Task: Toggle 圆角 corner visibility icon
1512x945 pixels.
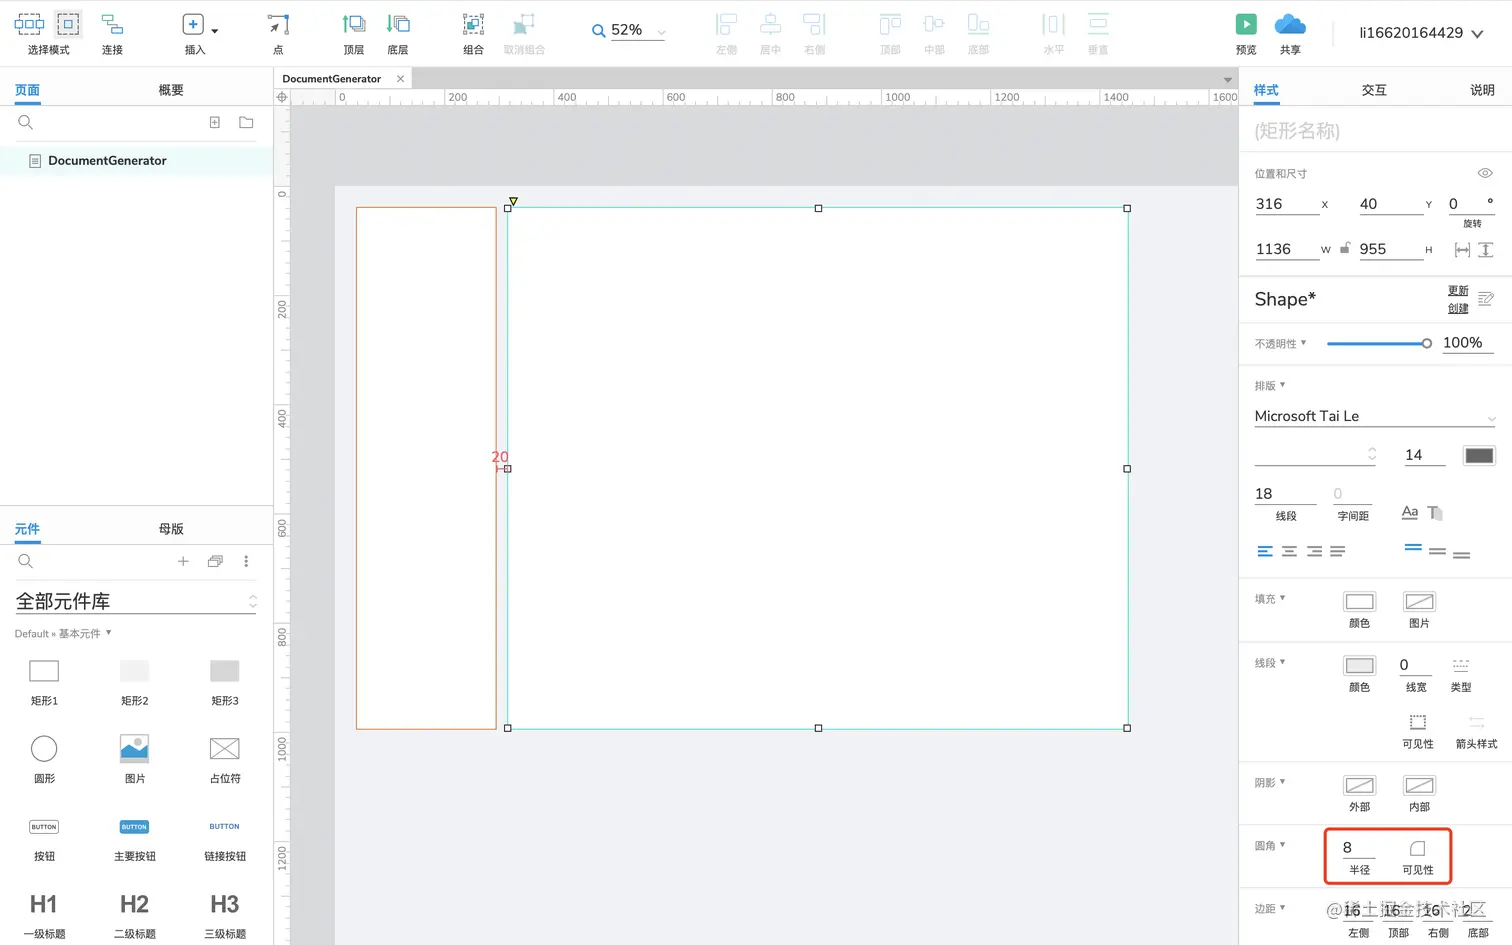Action: 1417,848
